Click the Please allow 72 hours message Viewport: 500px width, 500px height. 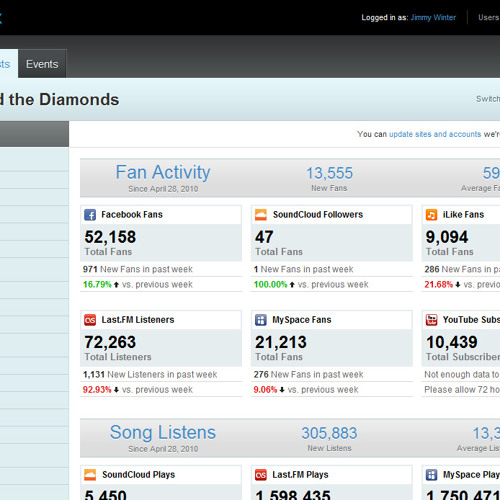tap(462, 390)
